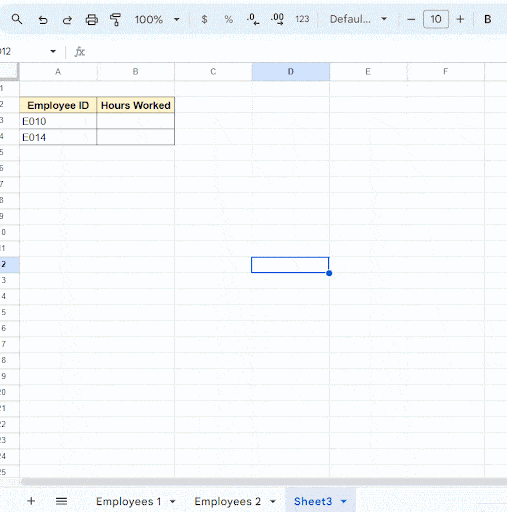This screenshot has width=507, height=512.
Task: Click the fill handle of selected cell
Action: 329,273
